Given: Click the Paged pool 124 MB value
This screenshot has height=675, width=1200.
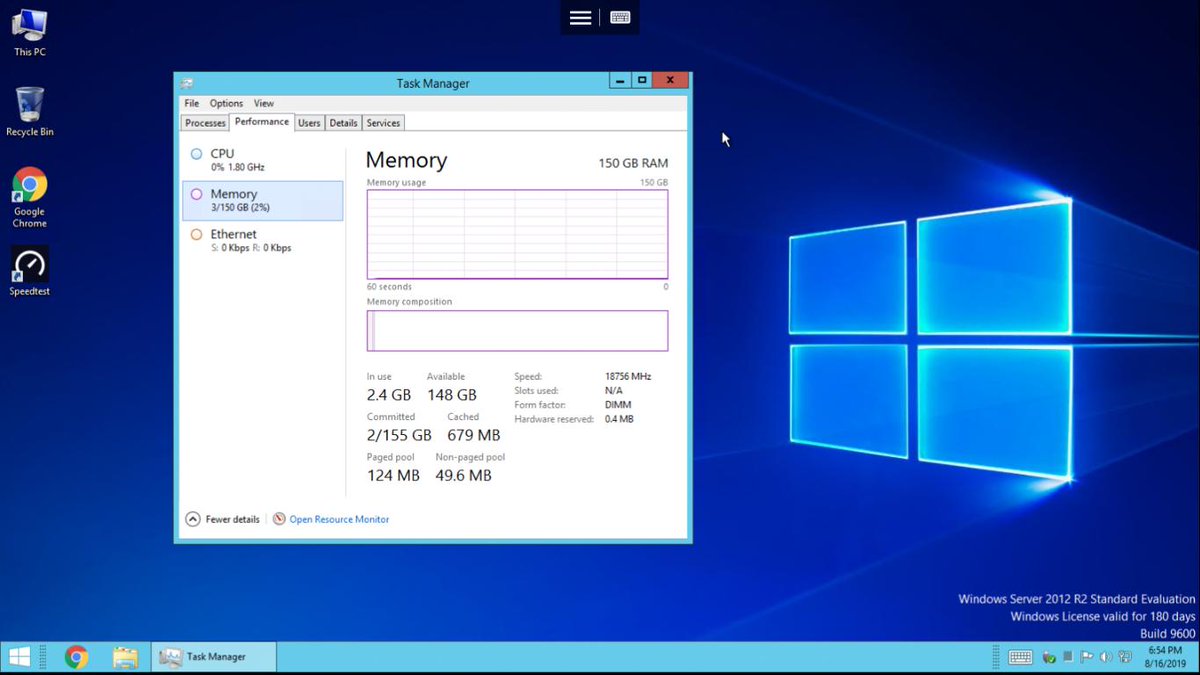Looking at the screenshot, I should point(393,475).
